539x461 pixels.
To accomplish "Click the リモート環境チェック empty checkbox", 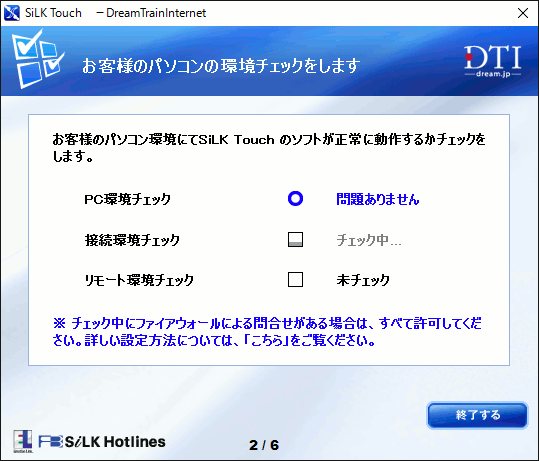I will tap(295, 279).
